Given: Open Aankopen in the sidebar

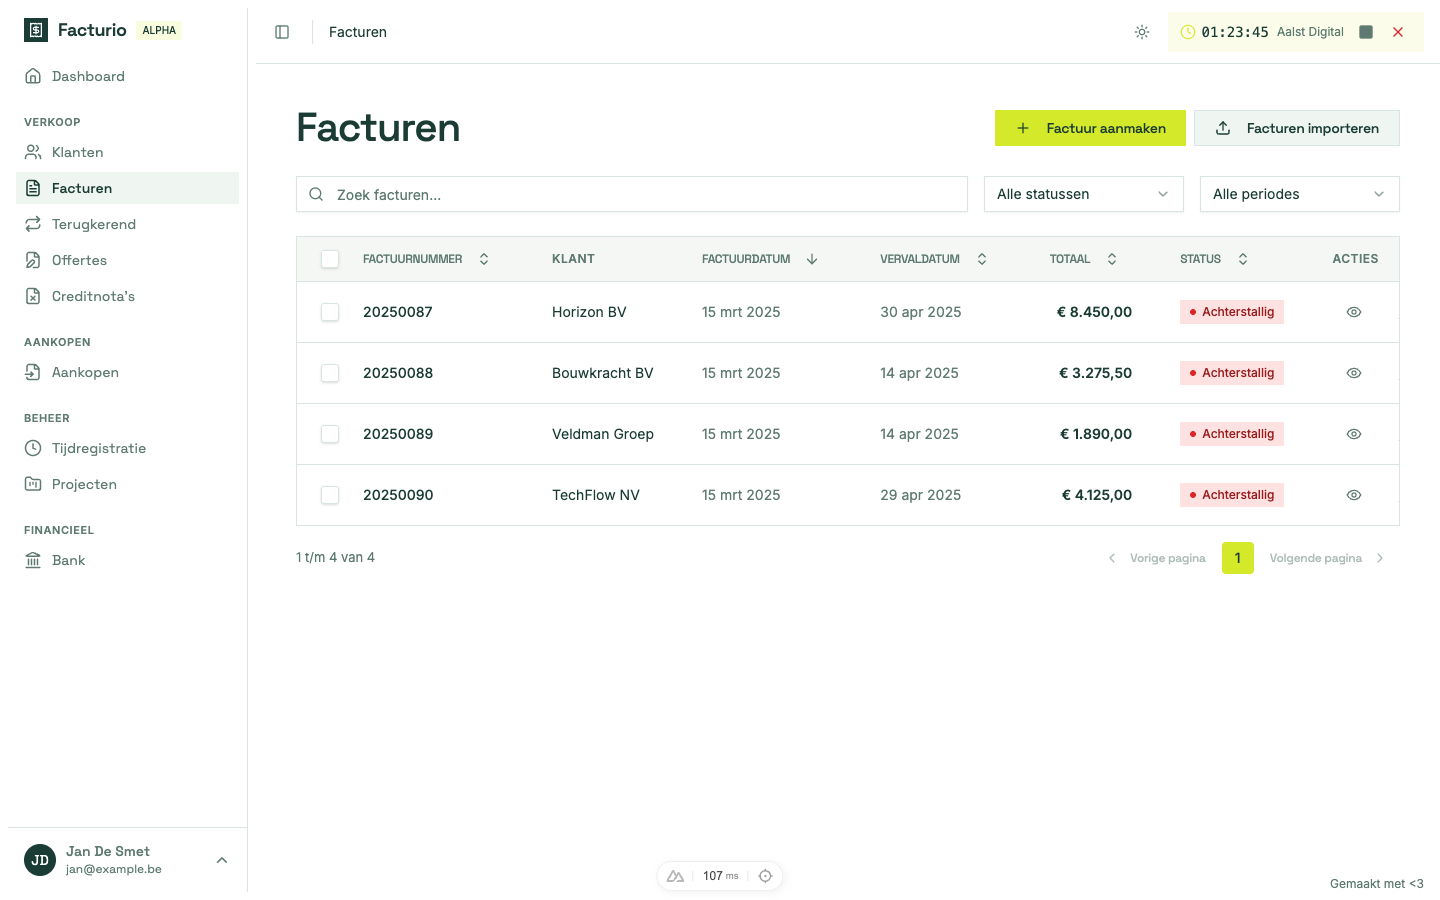Looking at the screenshot, I should pos(127,372).
